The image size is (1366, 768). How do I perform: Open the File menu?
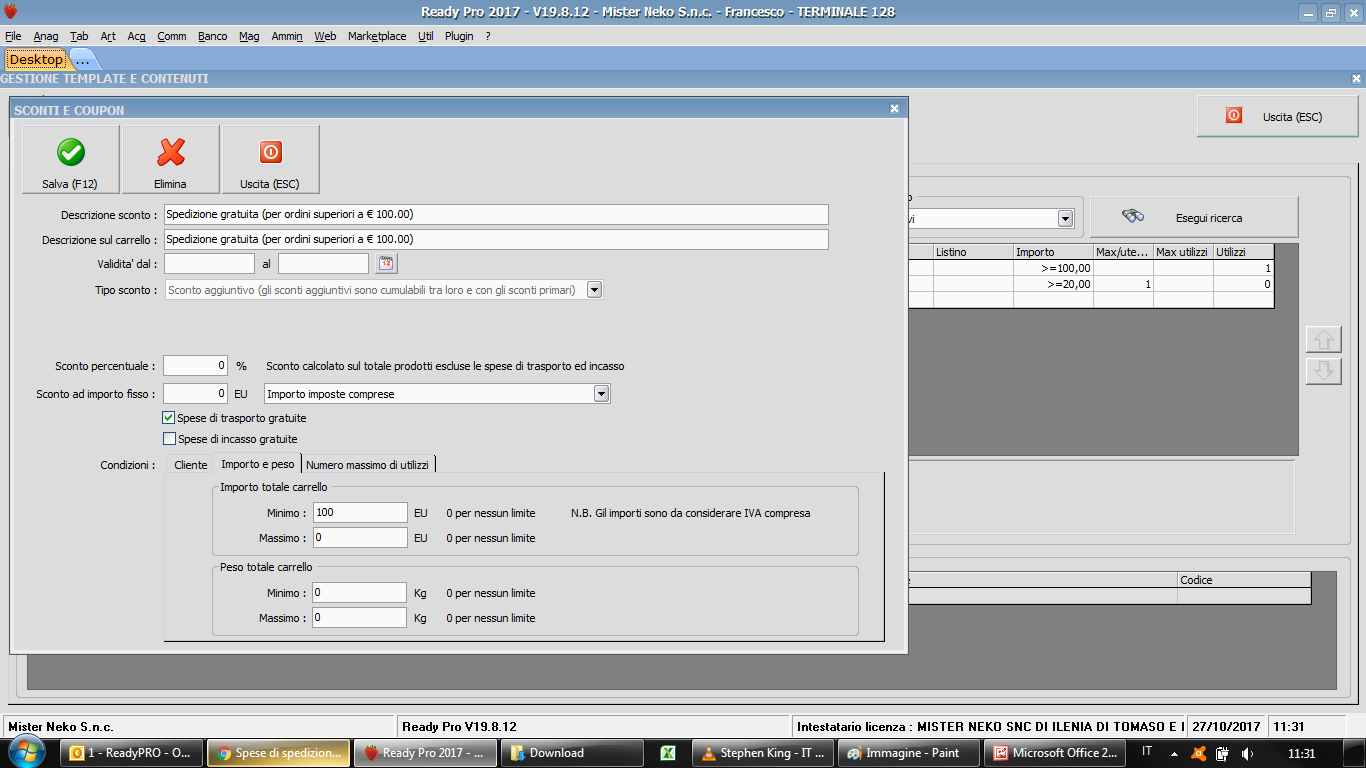(13, 36)
